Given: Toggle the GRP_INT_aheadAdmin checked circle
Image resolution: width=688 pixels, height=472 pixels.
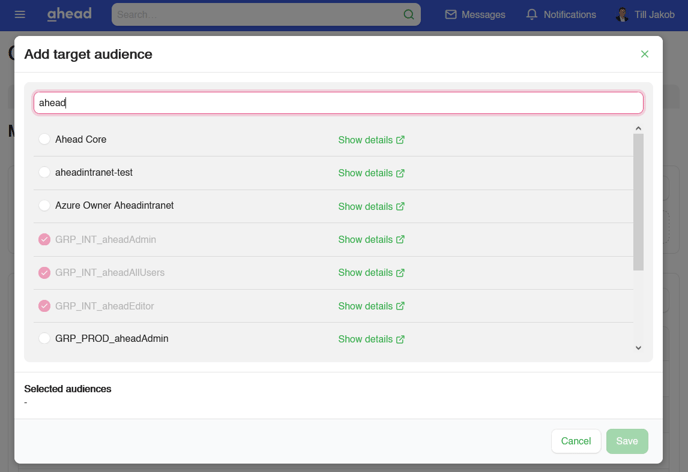Looking at the screenshot, I should (x=44, y=240).
